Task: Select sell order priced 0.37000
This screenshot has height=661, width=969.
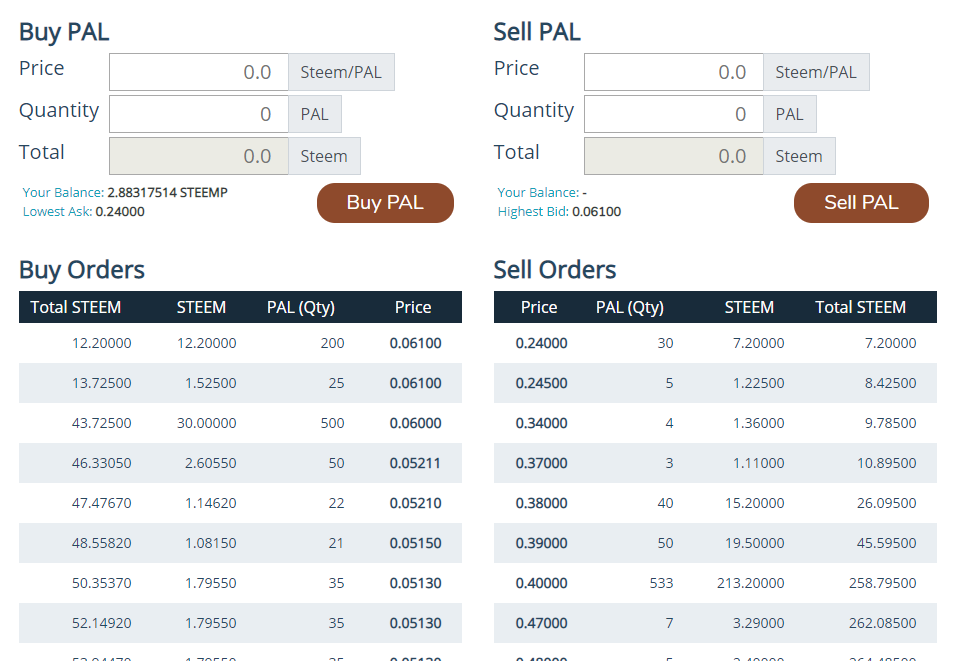Action: [x=715, y=463]
